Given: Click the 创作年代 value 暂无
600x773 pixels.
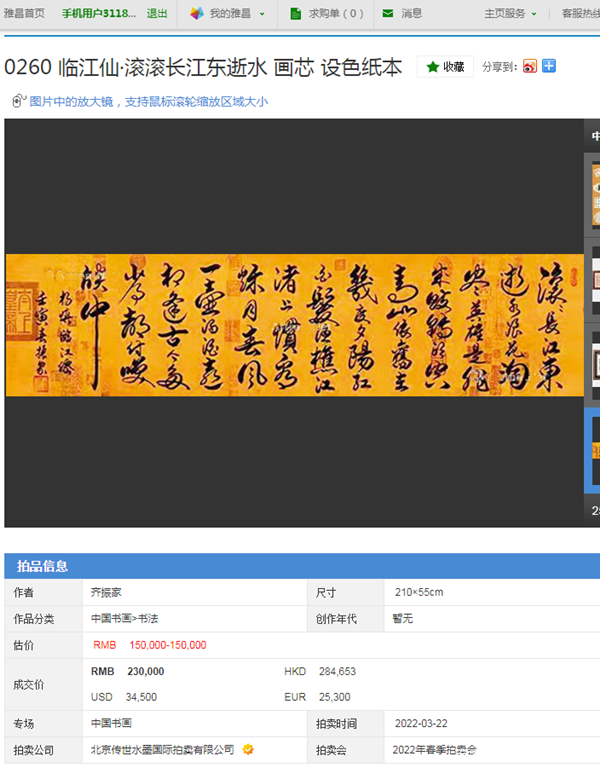Looking at the screenshot, I should tap(403, 618).
